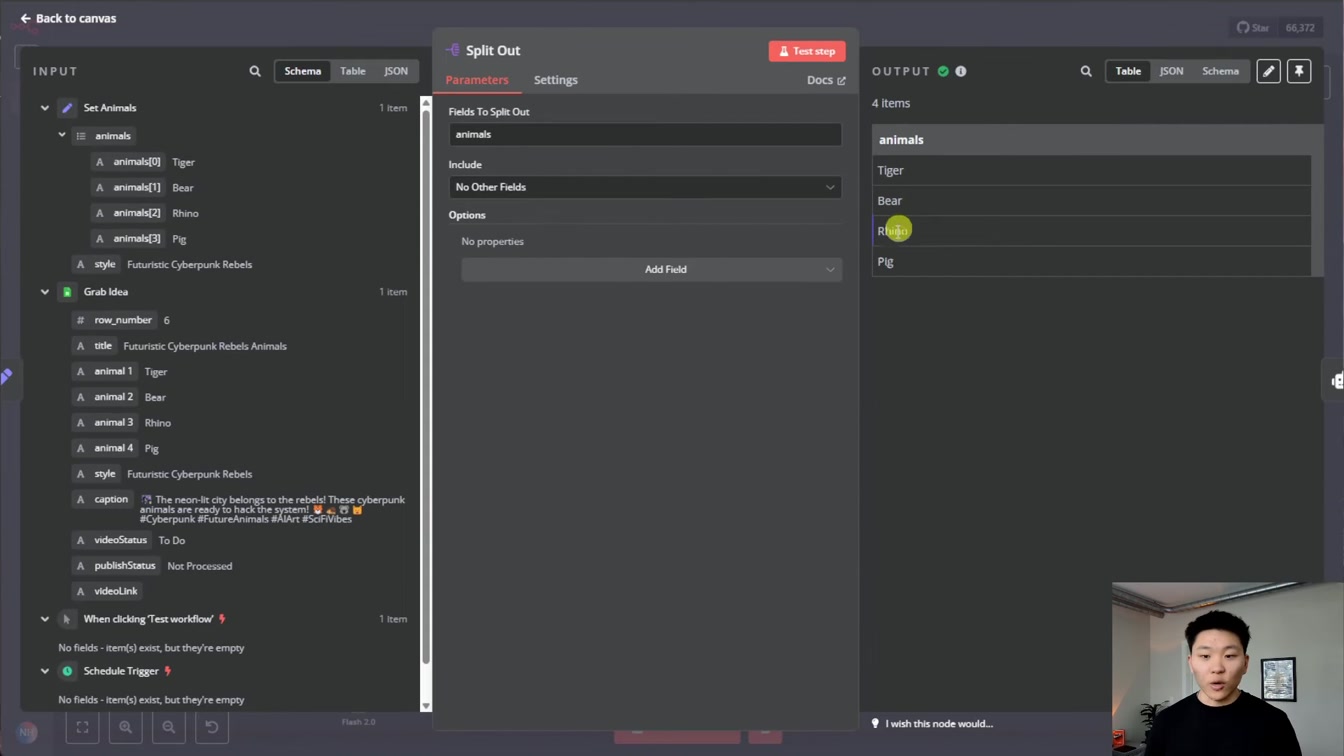Click the edit output pencil icon
This screenshot has height=756, width=1344.
(1268, 71)
